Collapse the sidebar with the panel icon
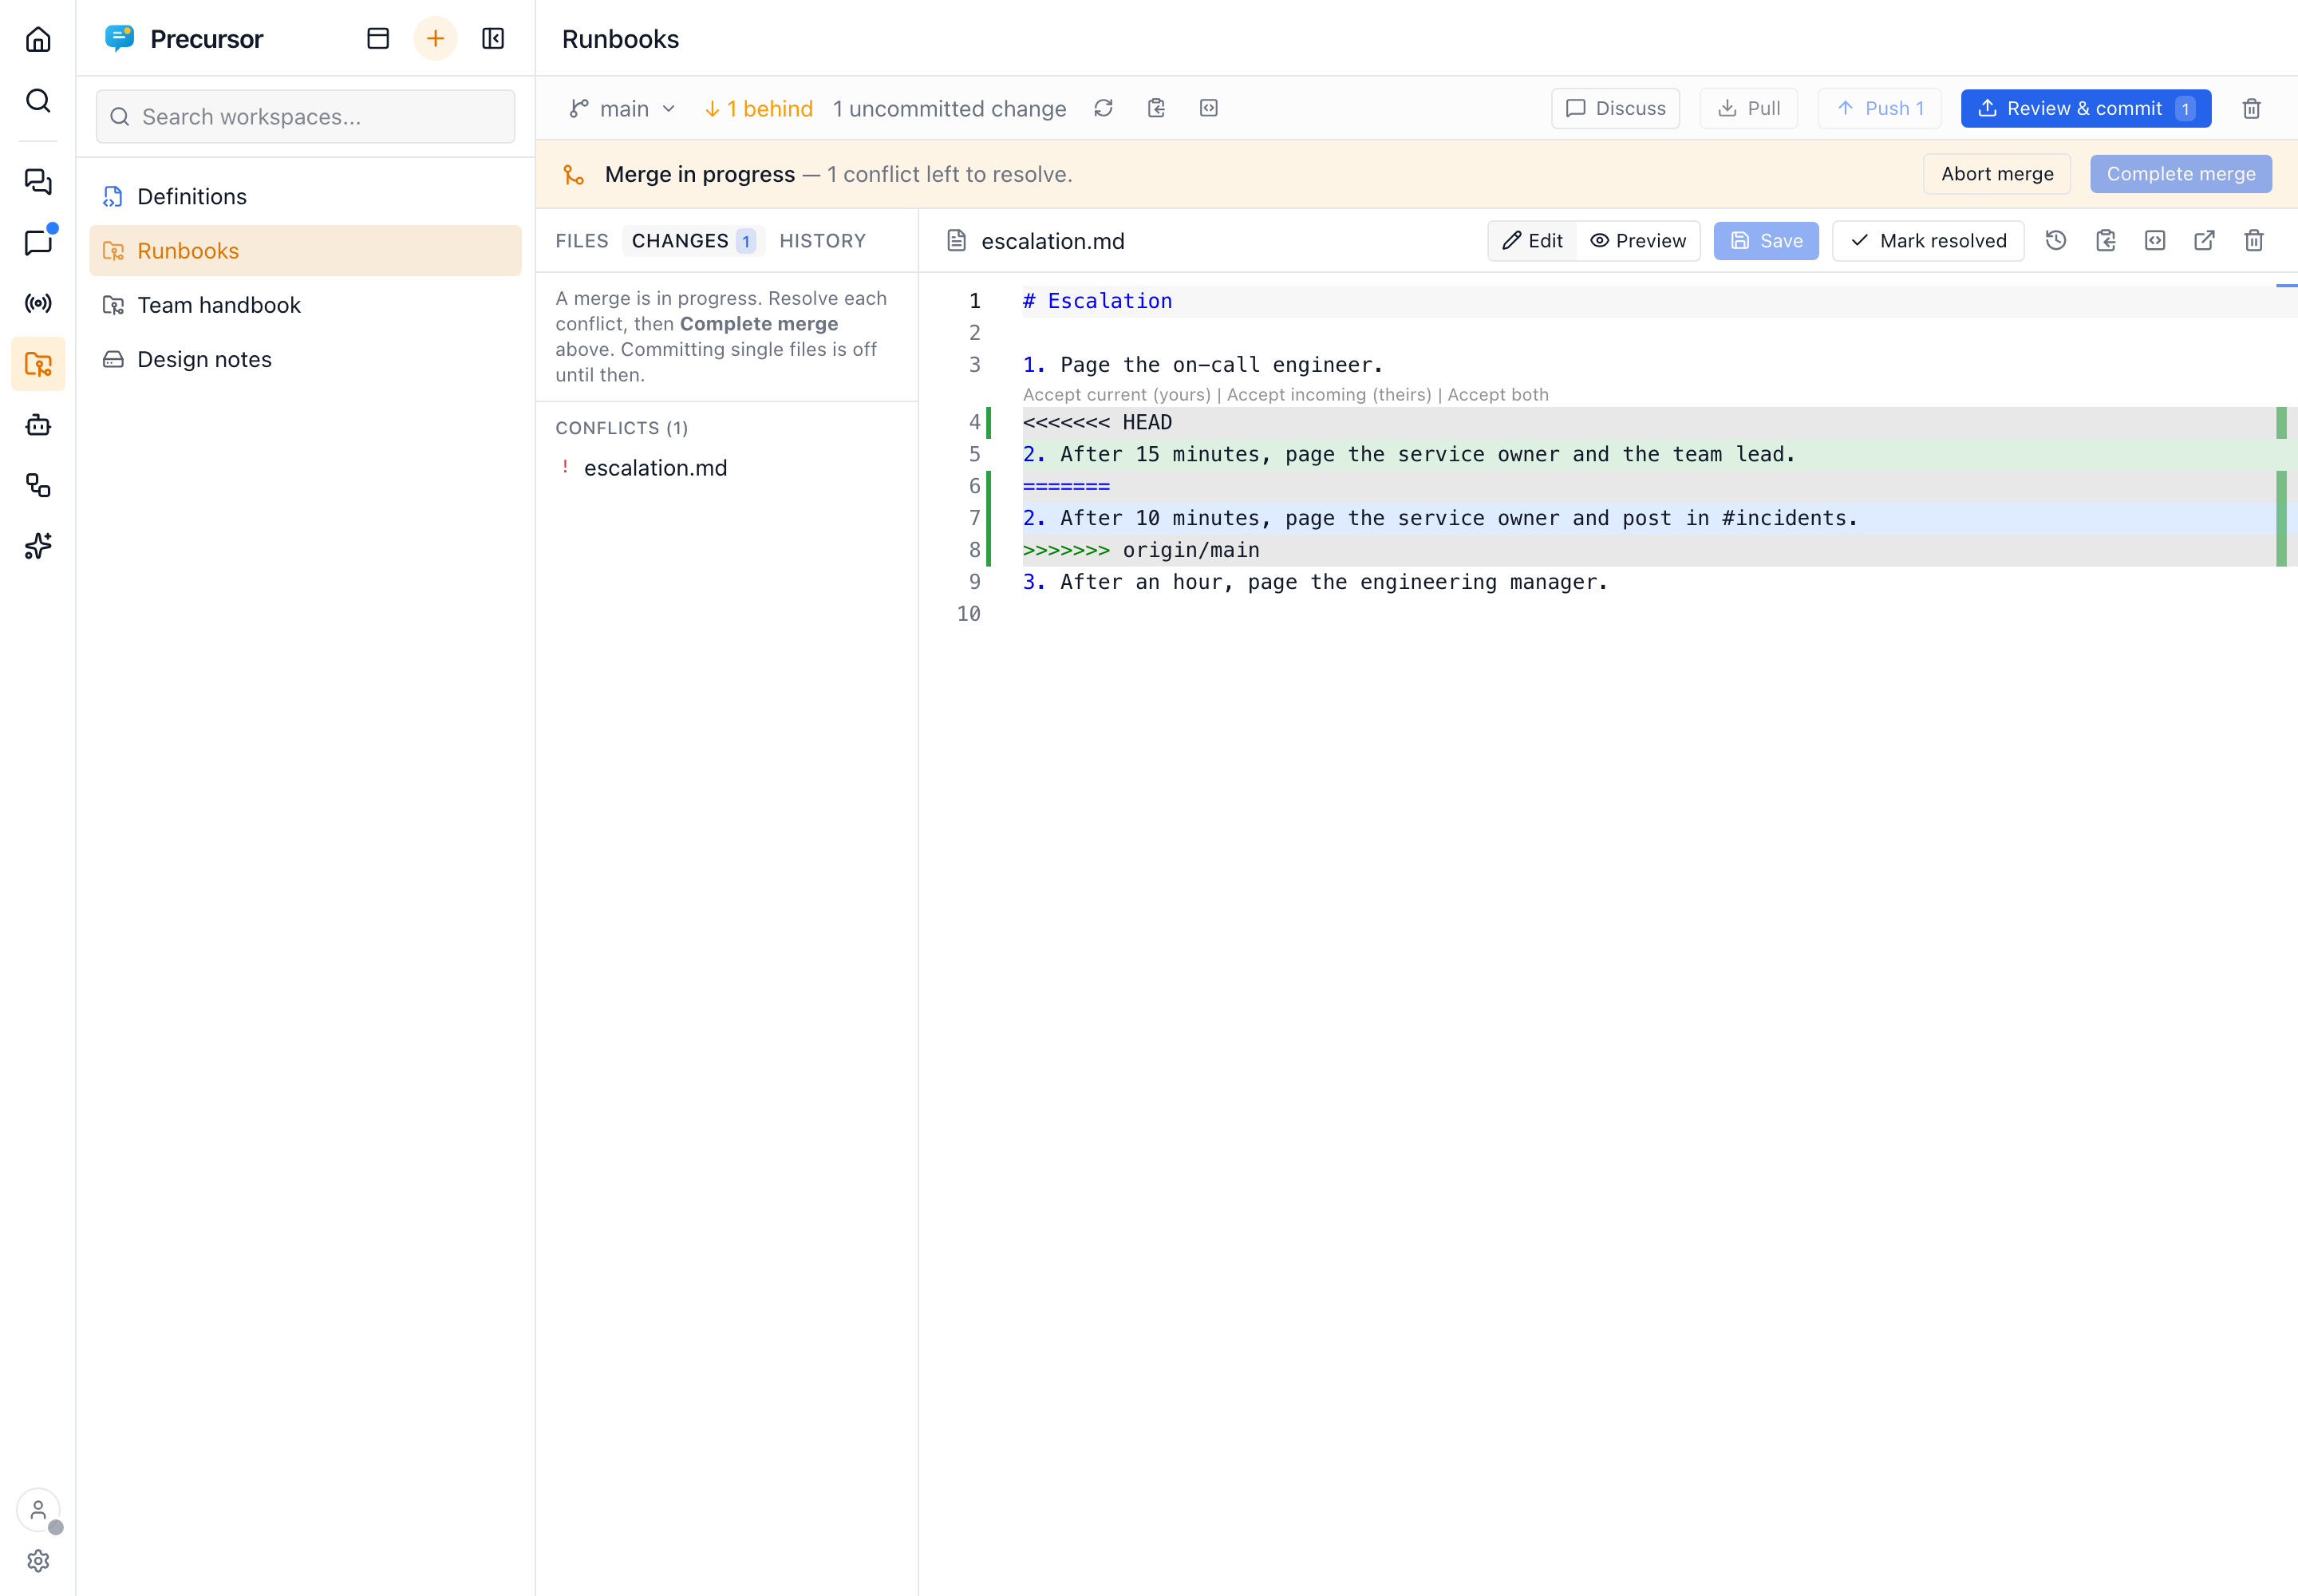The width and height of the screenshot is (2298, 1596). tap(493, 39)
